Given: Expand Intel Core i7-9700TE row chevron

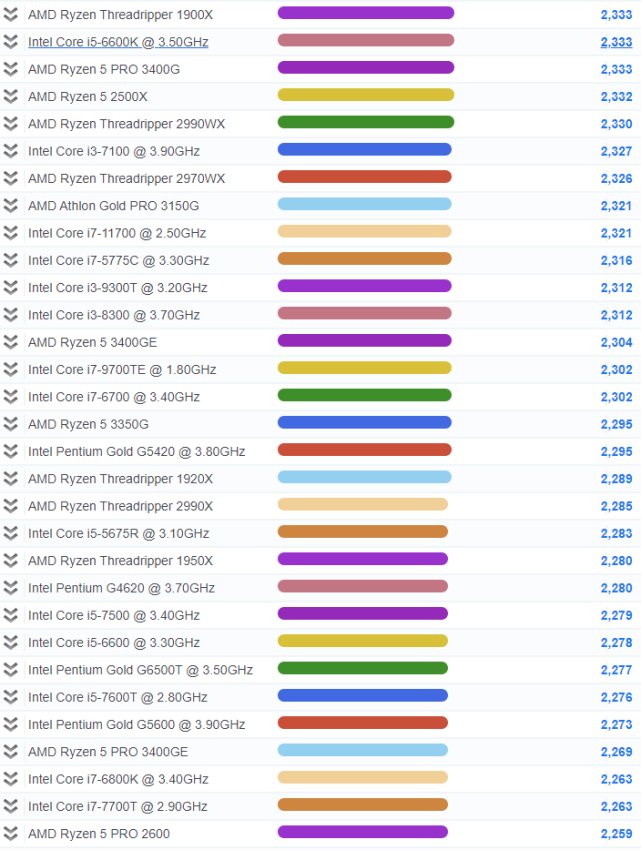Looking at the screenshot, I should pos(10,369).
